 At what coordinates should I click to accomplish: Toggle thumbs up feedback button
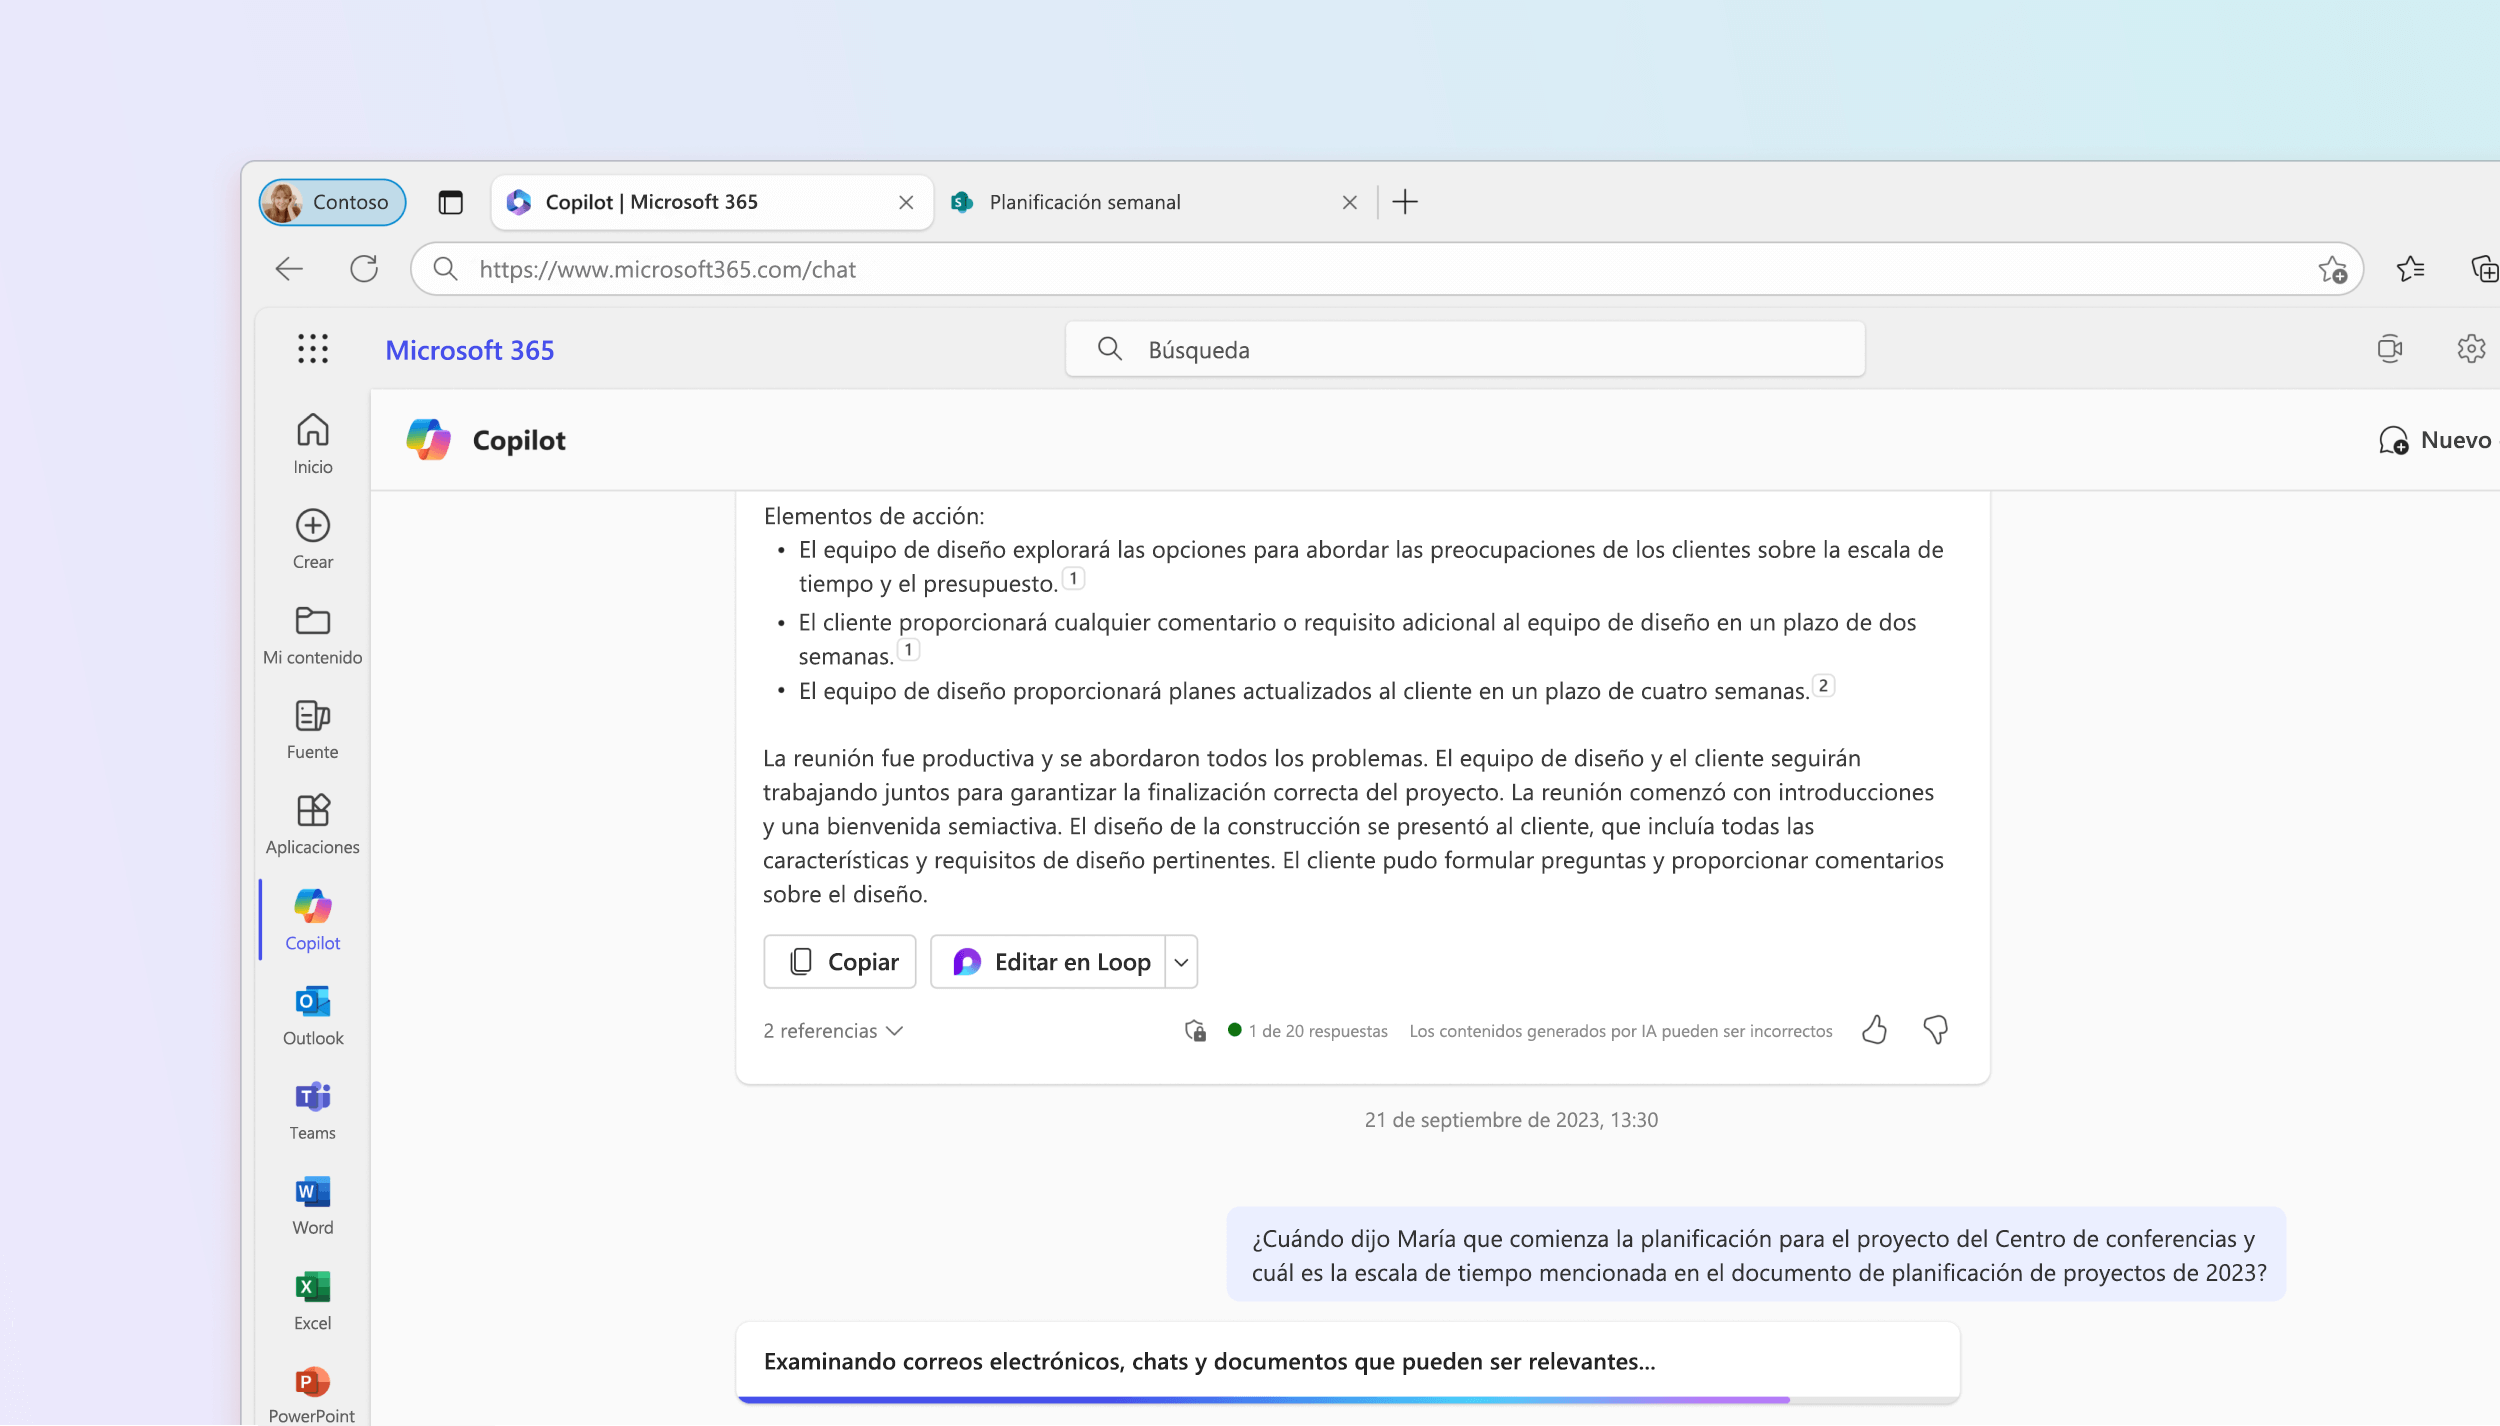(x=1873, y=1030)
